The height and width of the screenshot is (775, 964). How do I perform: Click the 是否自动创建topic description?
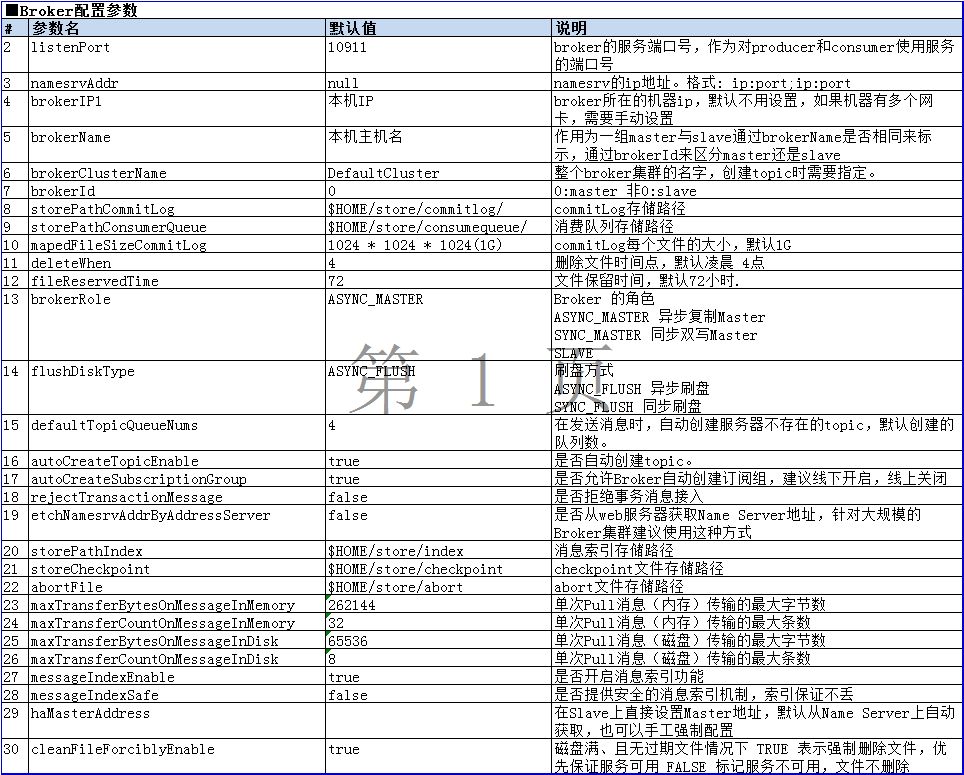click(757, 460)
